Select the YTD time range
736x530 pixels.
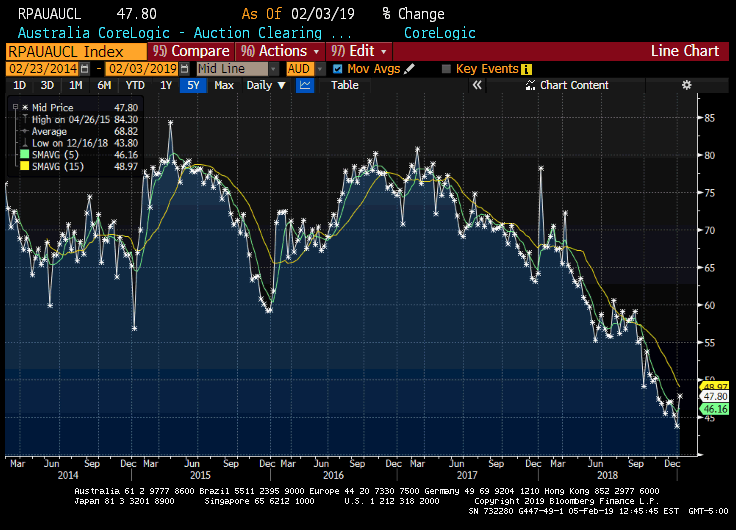pos(135,85)
